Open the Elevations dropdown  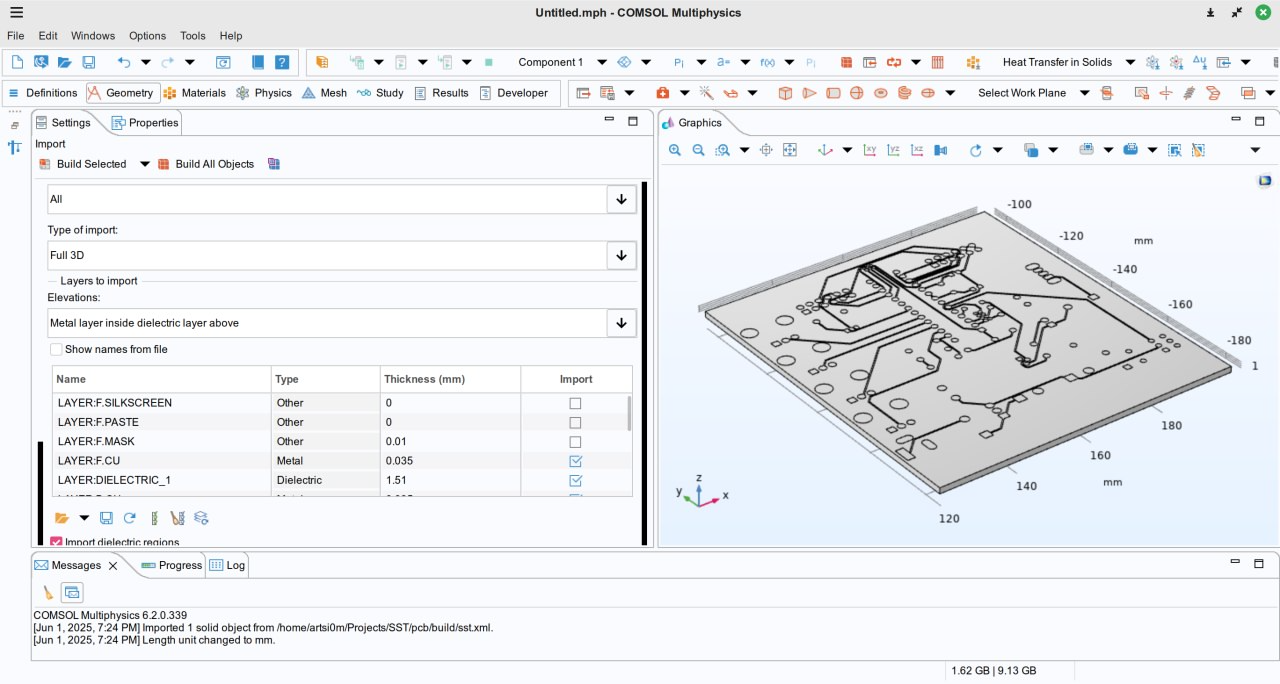[621, 323]
